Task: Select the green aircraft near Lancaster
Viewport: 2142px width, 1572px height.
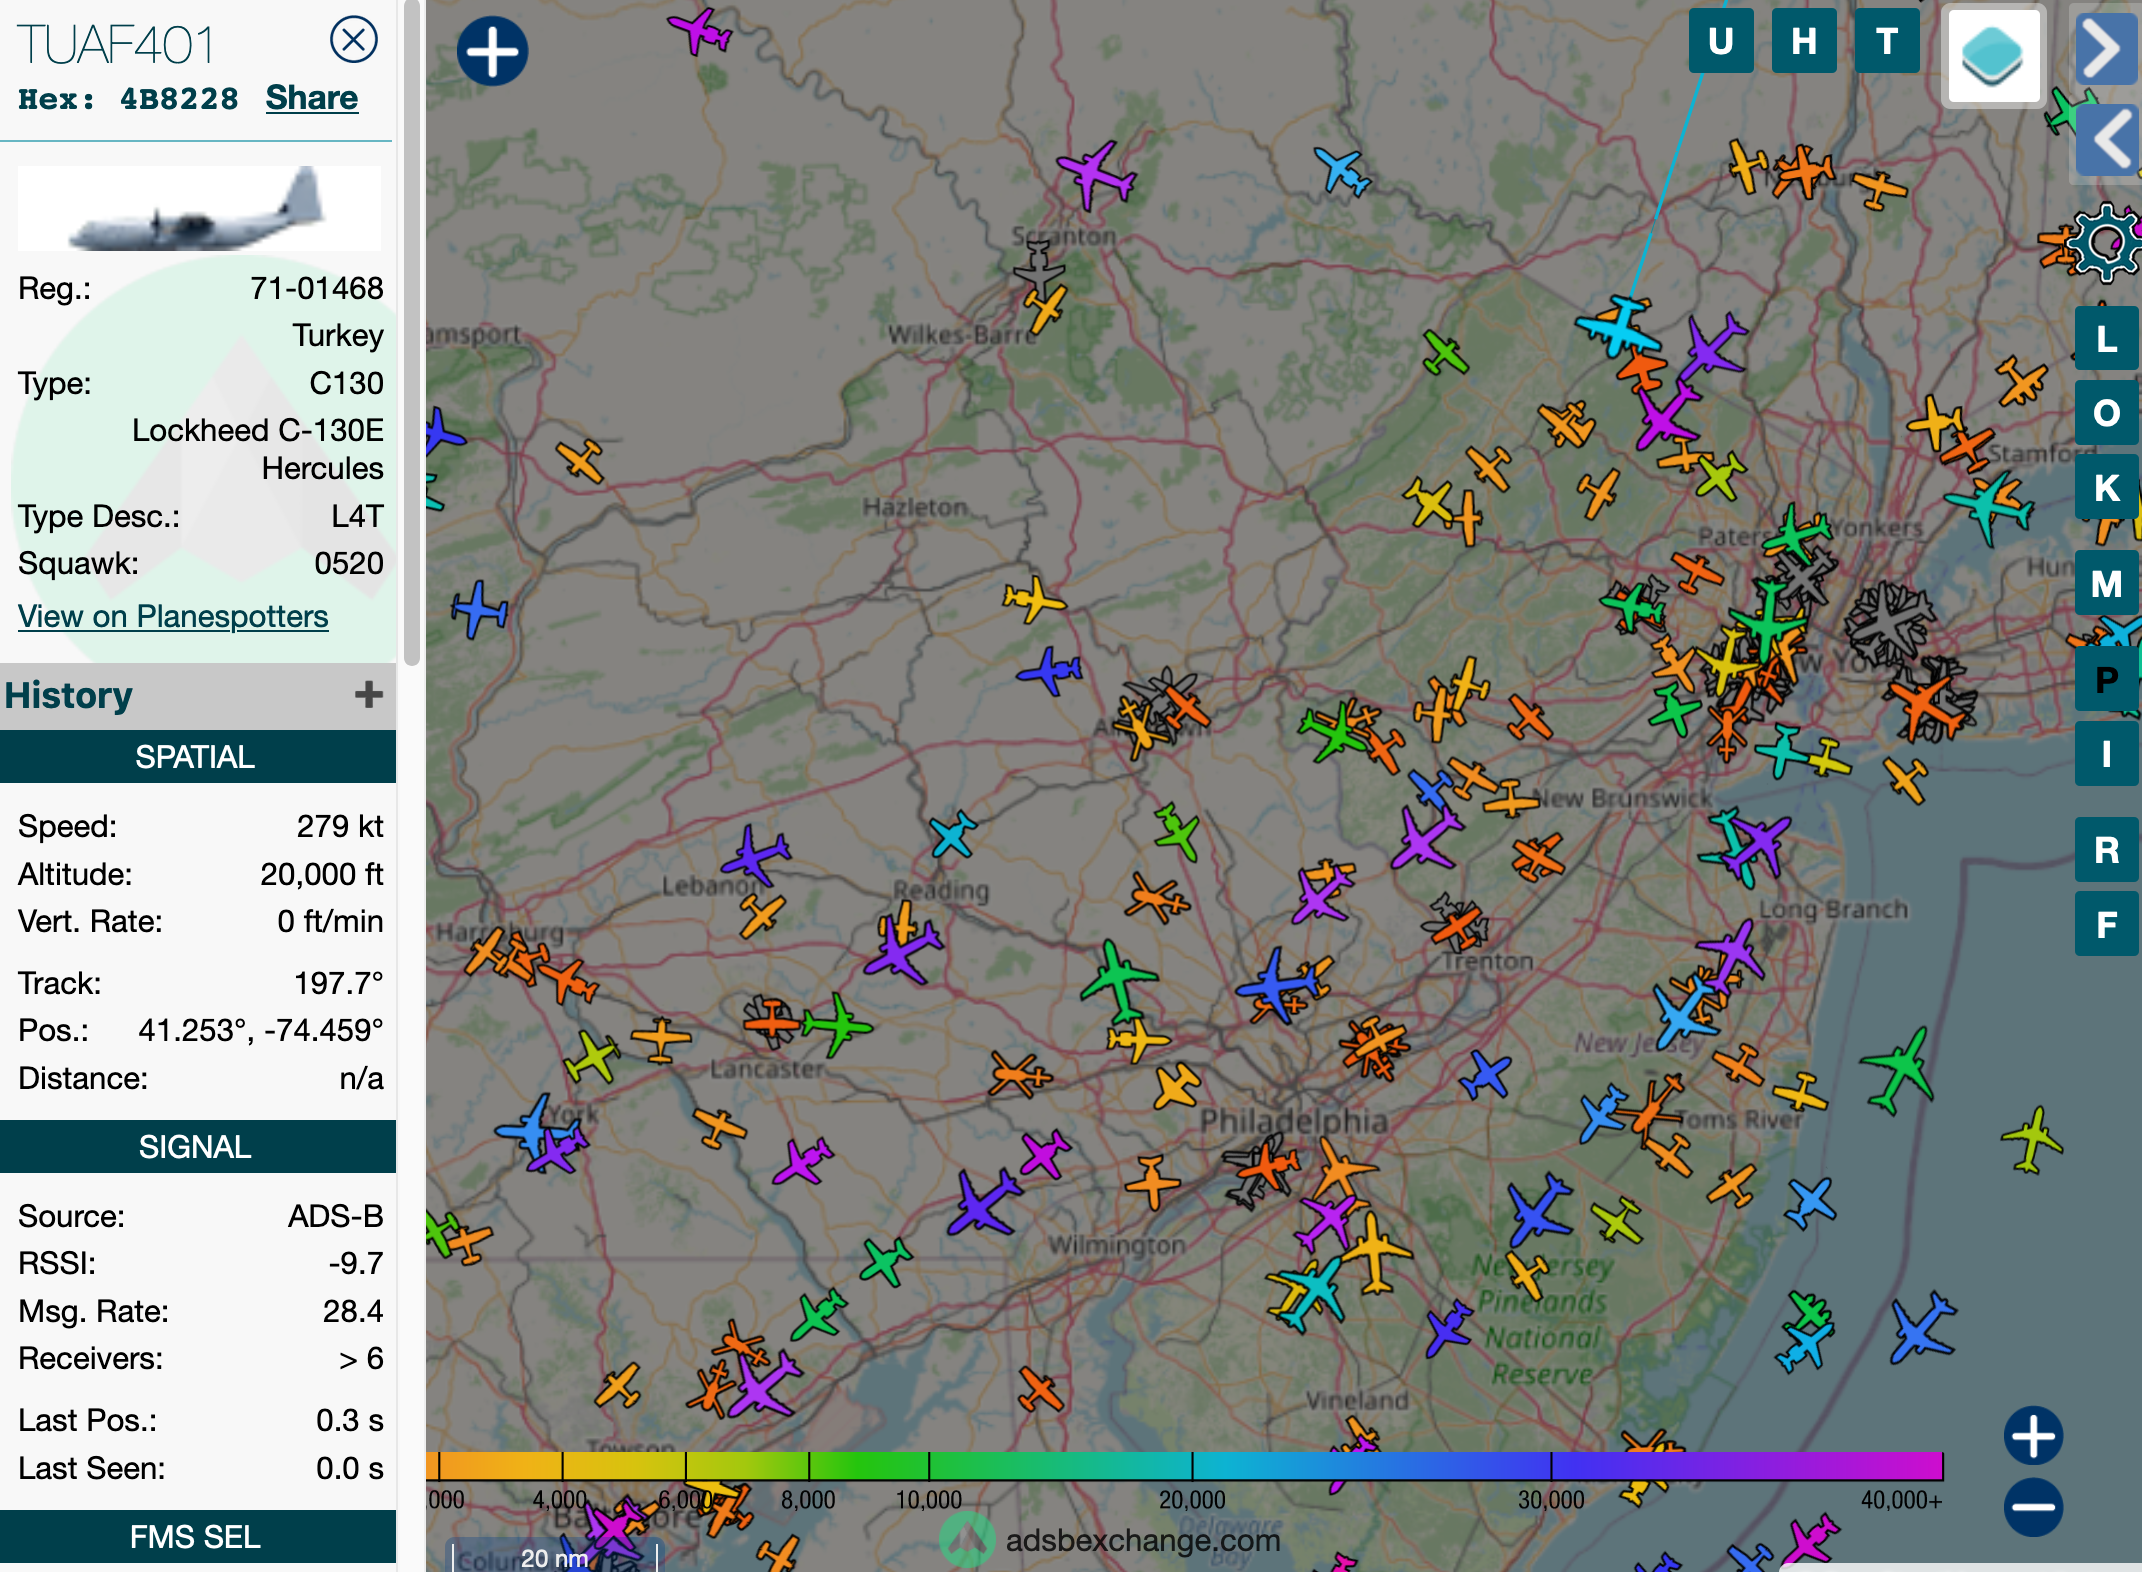Action: point(836,1024)
